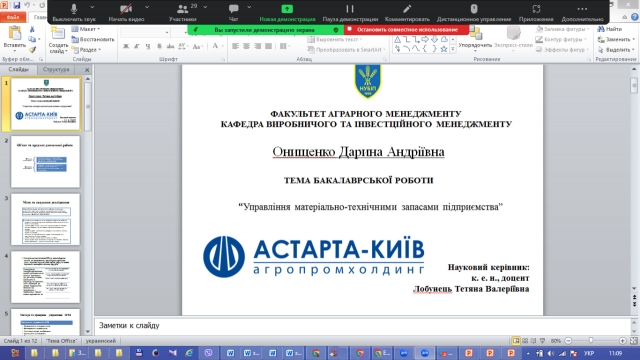Viewport: 640px width, 360px height.
Task: Select the right arrow shape
Action: tap(425, 39)
